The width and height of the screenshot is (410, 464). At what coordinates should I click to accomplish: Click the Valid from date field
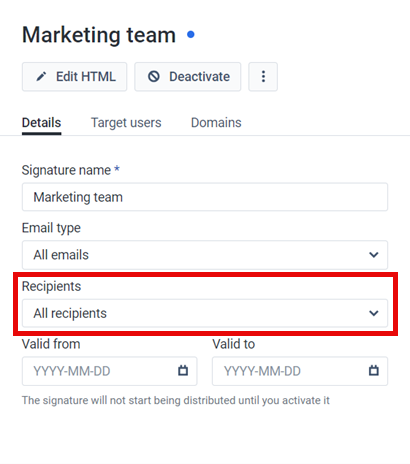110,371
